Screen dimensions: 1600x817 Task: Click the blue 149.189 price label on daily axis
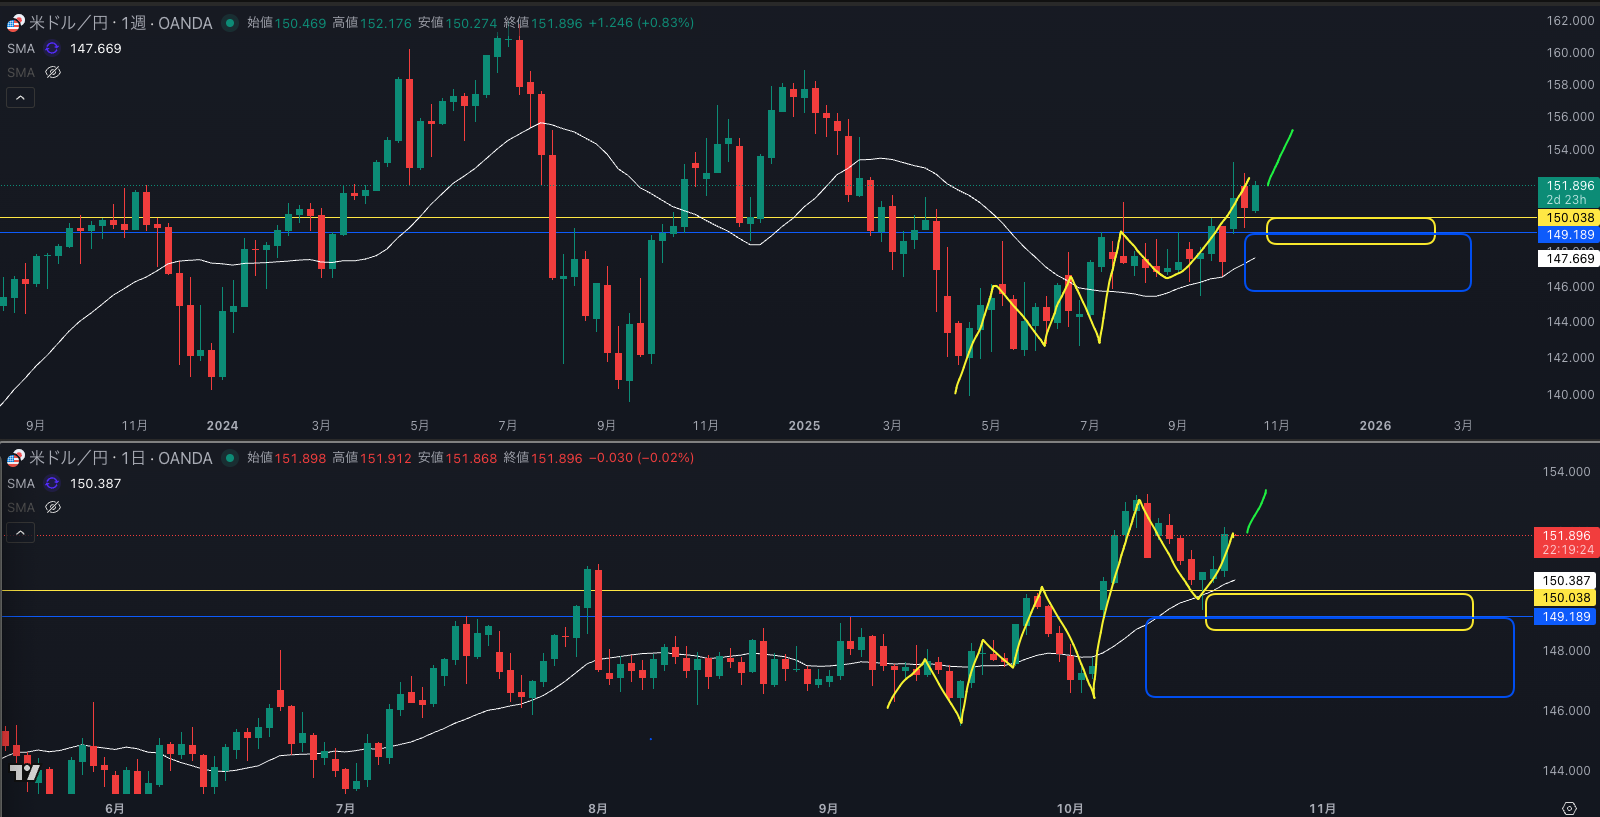(x=1565, y=617)
